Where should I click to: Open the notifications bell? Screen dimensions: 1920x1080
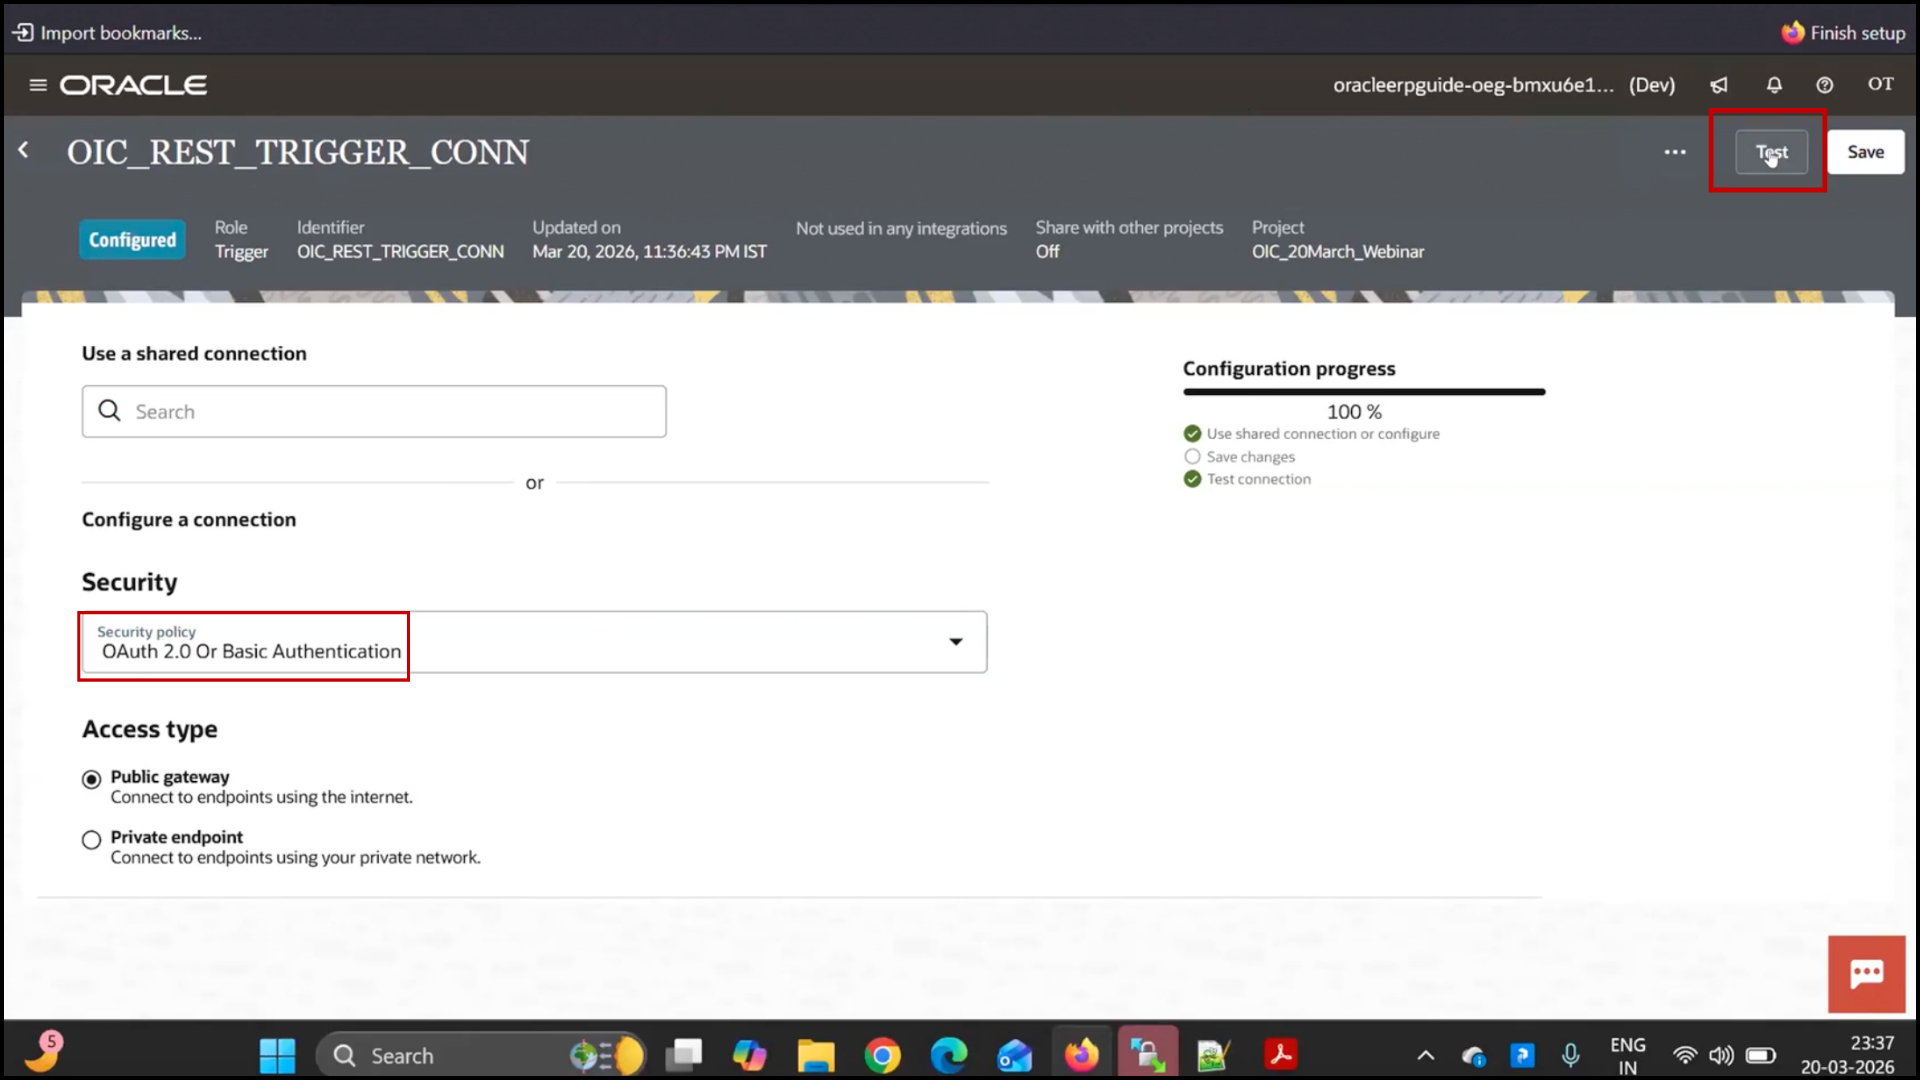coord(1774,85)
